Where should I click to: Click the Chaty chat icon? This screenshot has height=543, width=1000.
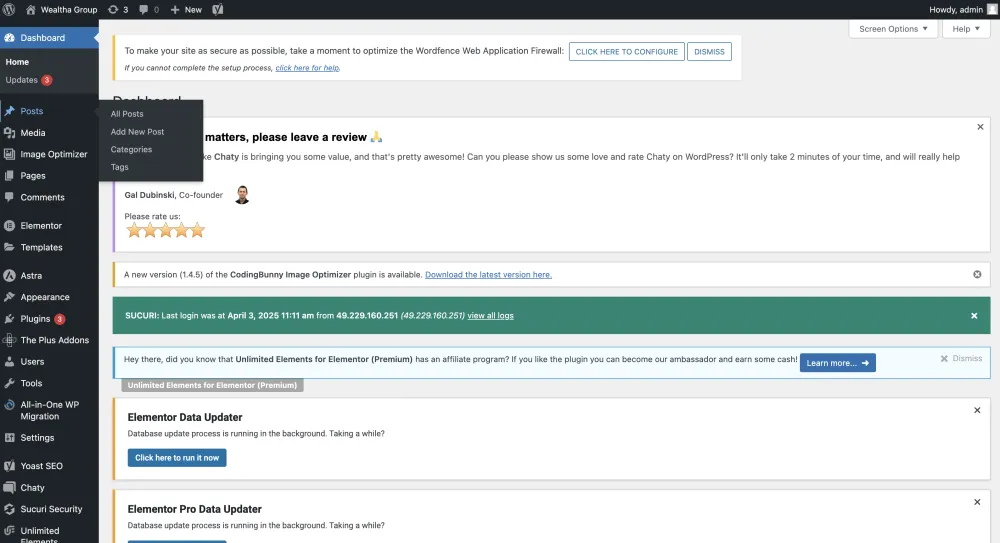click(10, 487)
